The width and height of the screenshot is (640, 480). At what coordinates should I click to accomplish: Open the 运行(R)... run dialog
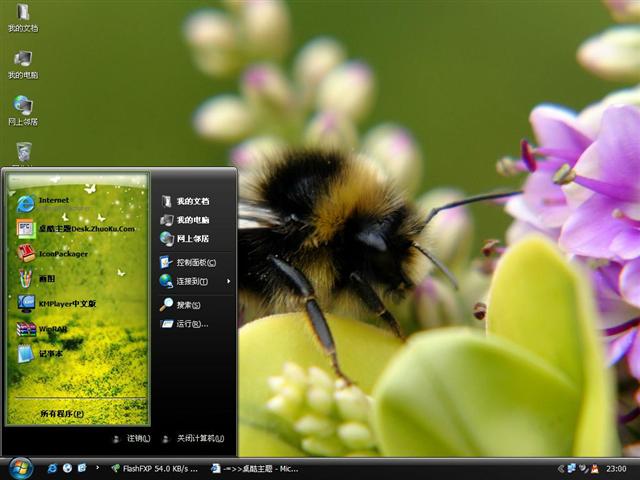(184, 324)
